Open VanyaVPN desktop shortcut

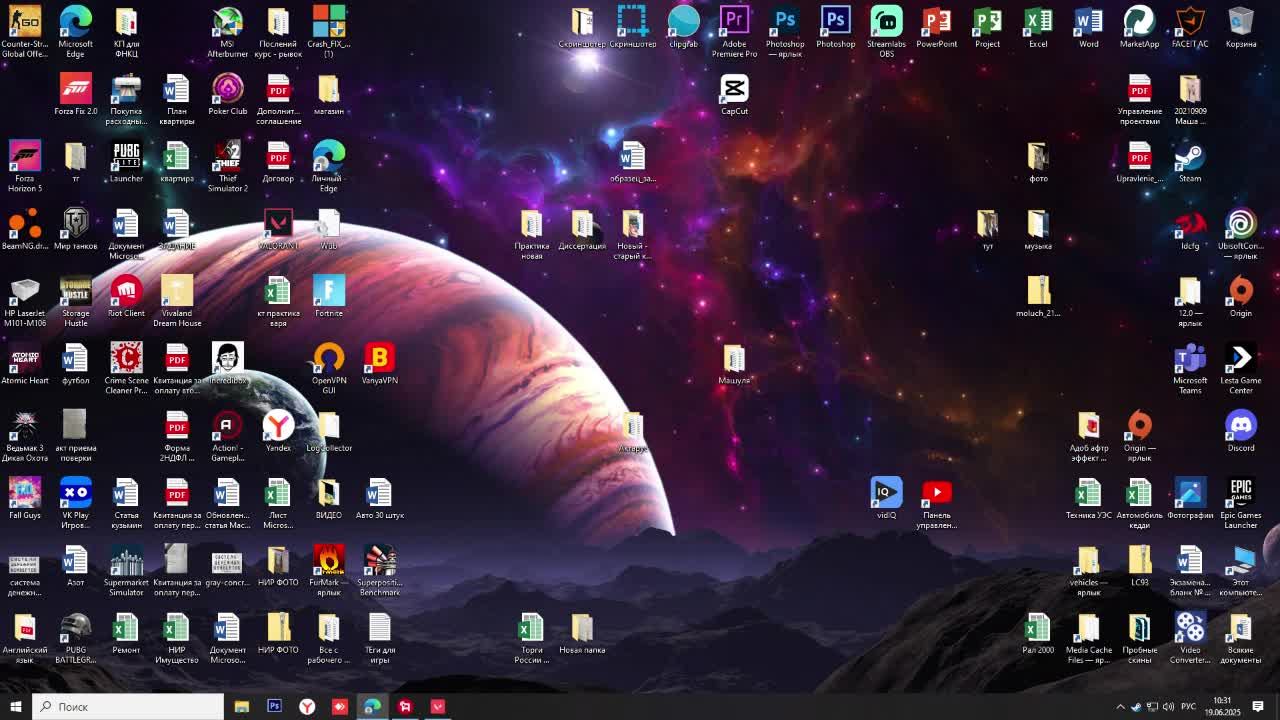(x=379, y=364)
